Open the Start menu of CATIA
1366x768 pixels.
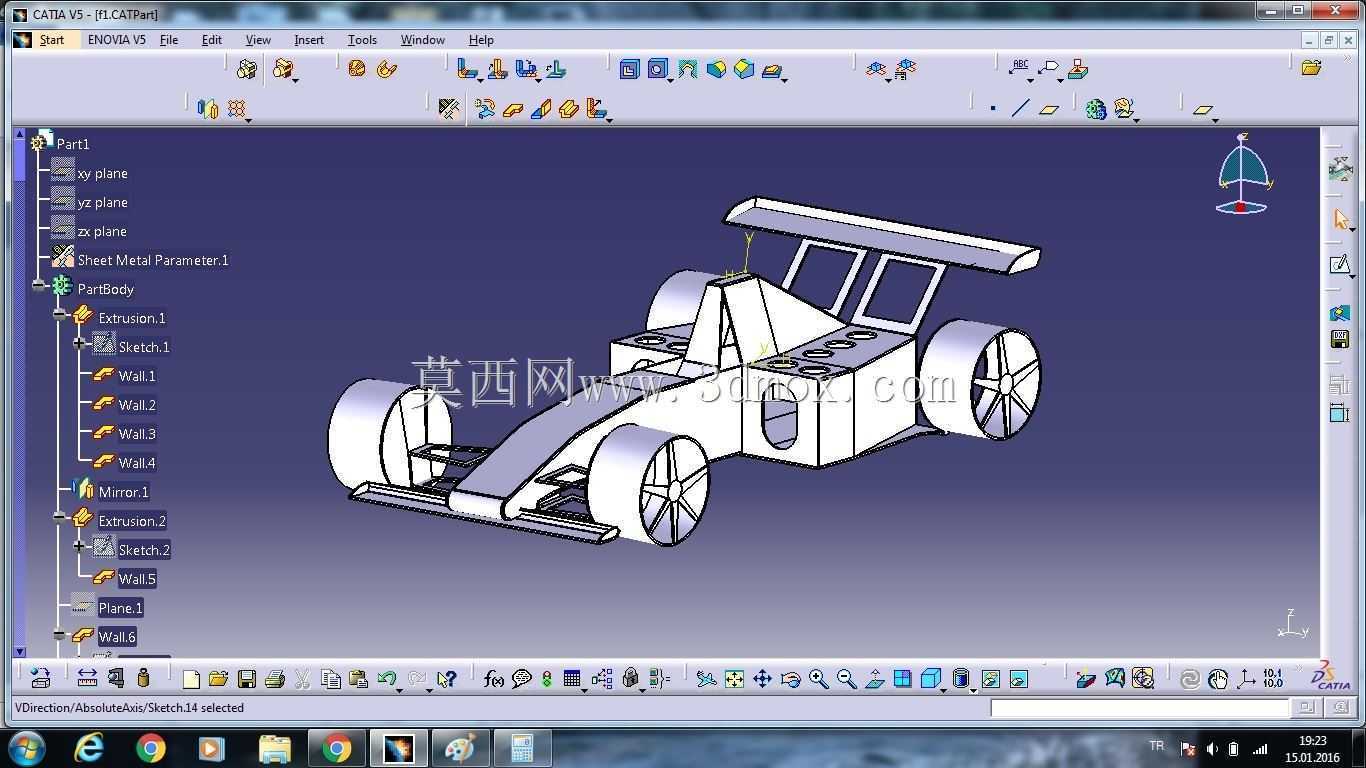click(52, 40)
